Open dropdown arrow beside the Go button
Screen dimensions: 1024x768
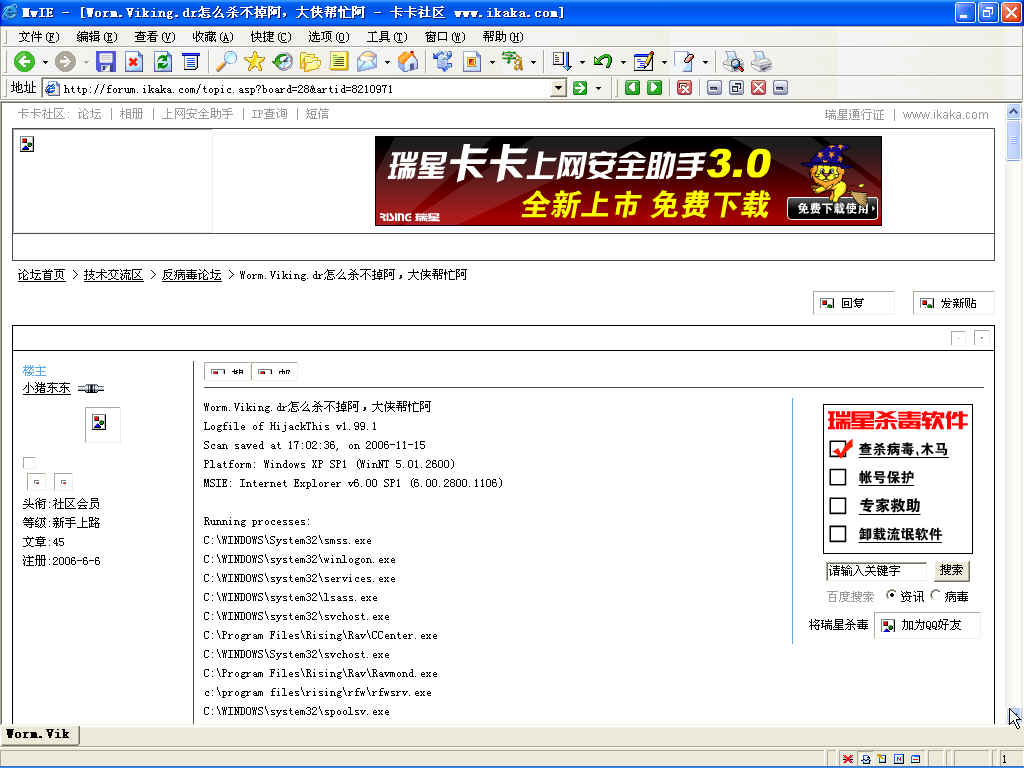(x=598, y=88)
